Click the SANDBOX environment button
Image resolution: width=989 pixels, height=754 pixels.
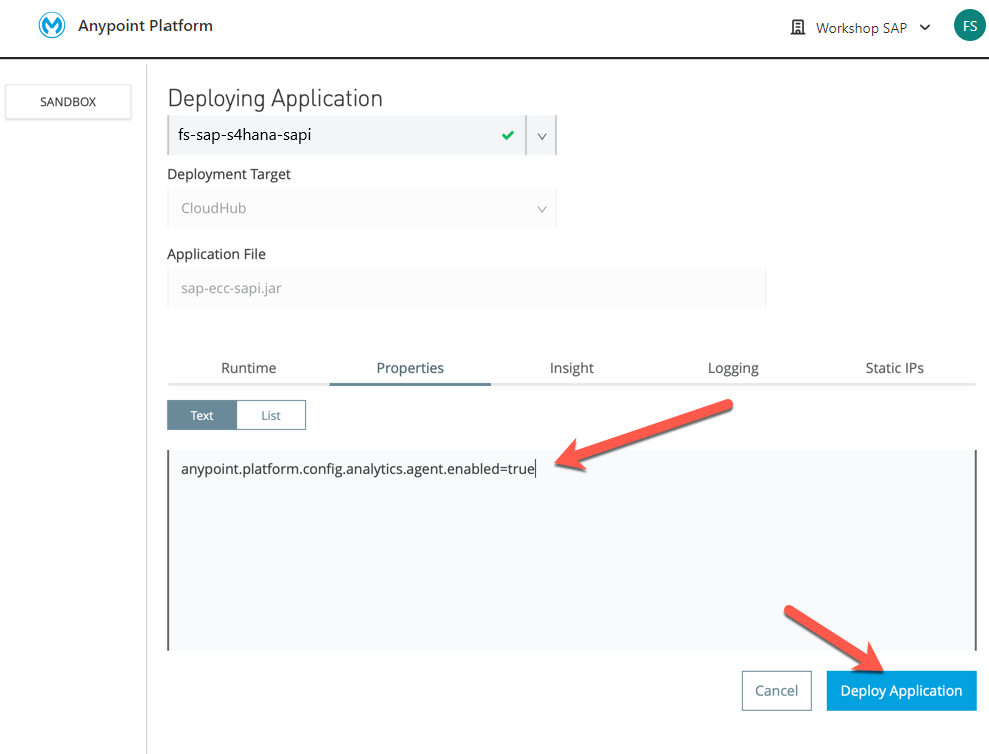(x=68, y=102)
